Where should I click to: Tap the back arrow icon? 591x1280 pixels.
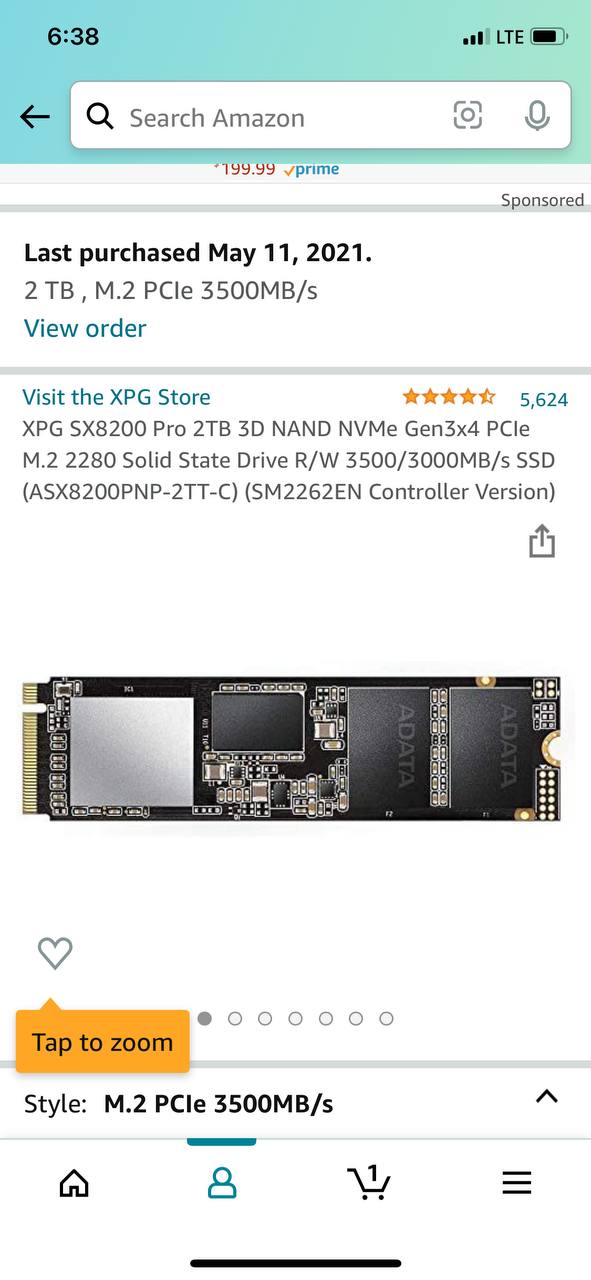coord(35,117)
